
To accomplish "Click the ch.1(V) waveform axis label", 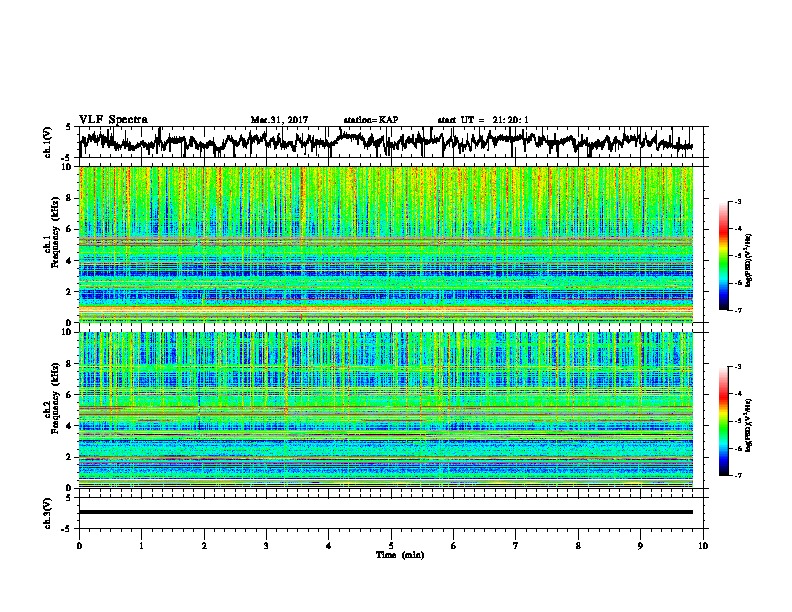I will pyautogui.click(x=47, y=142).
